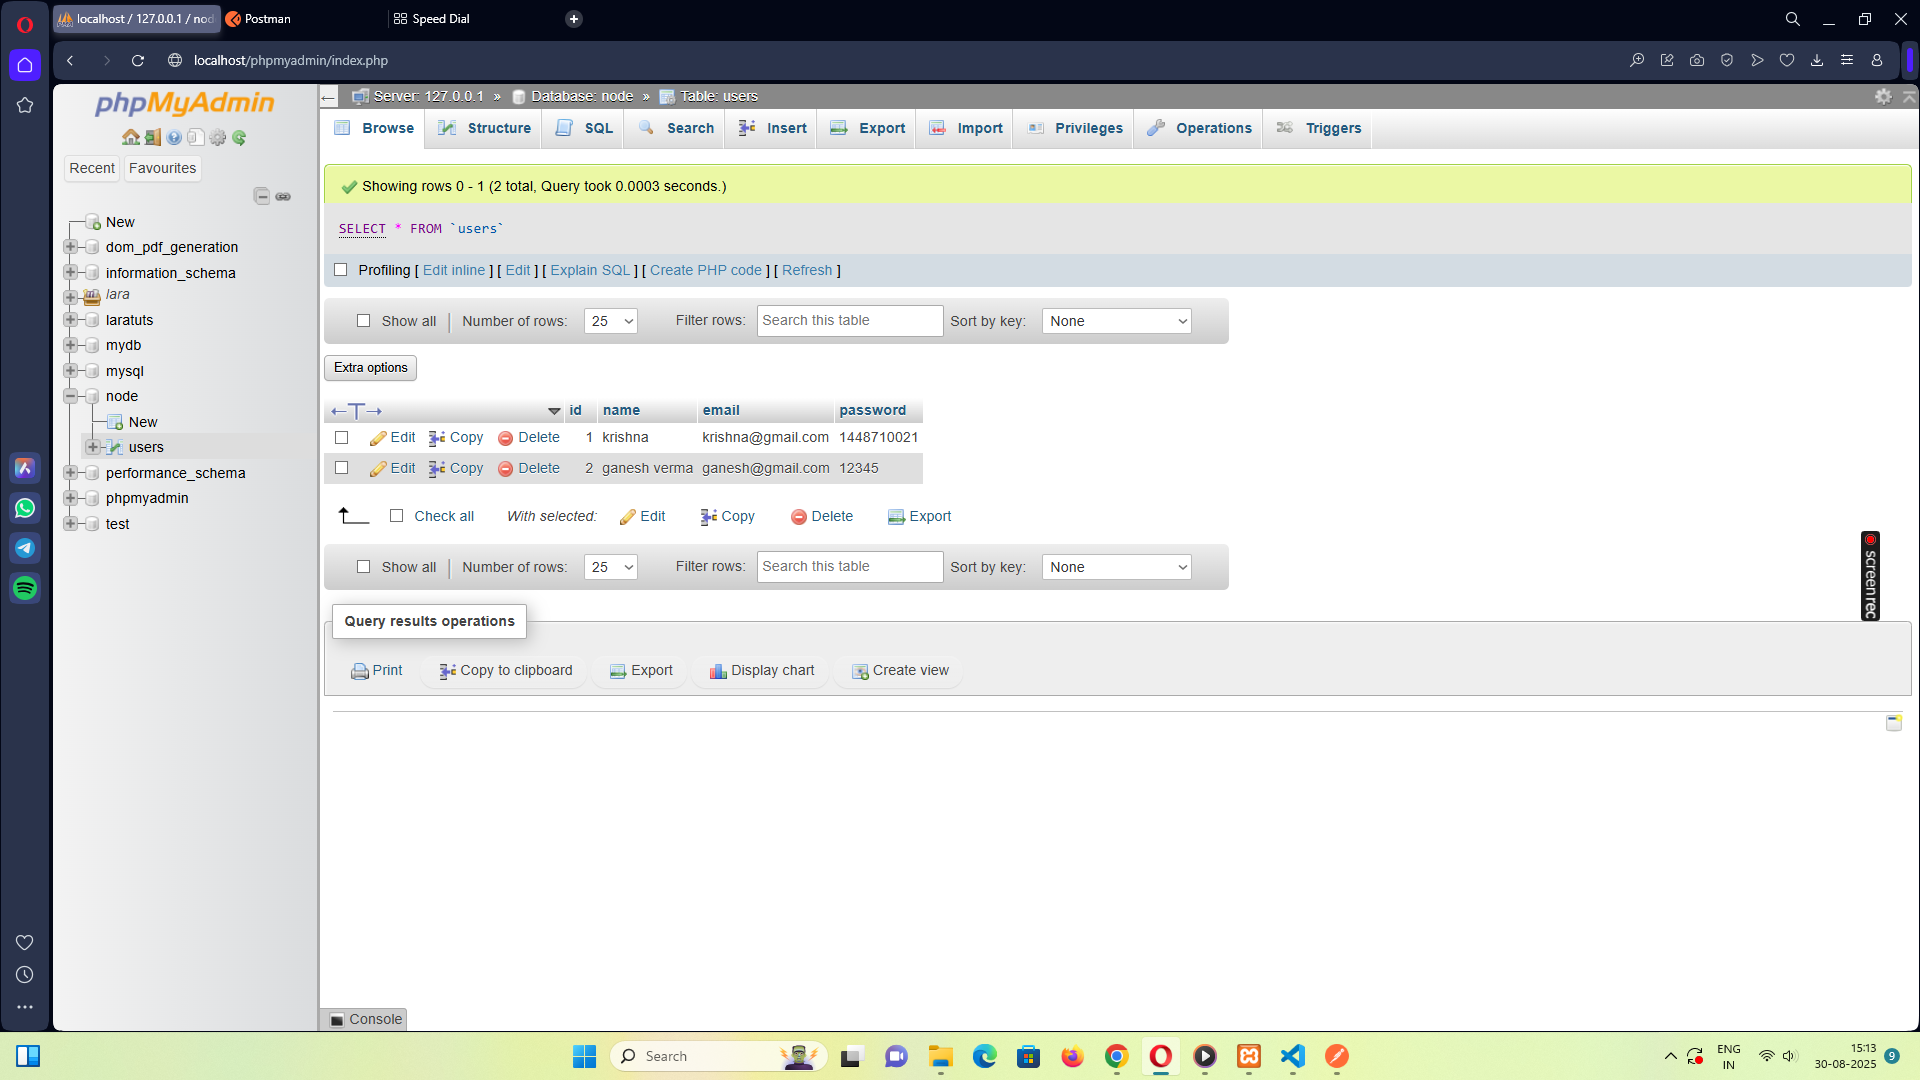Click lower Filter rows search field
1920x1080 pixels.
click(x=849, y=567)
